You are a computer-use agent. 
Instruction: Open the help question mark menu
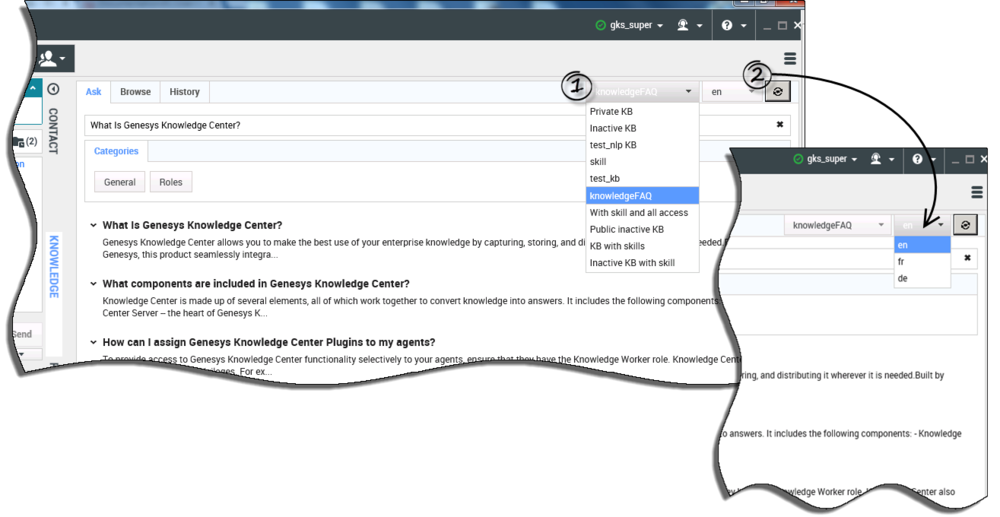click(x=733, y=25)
